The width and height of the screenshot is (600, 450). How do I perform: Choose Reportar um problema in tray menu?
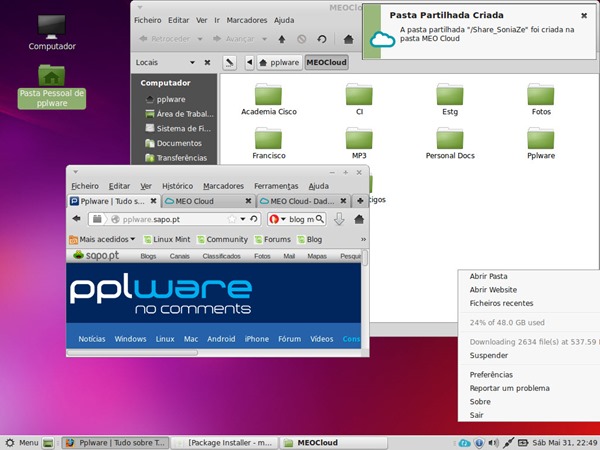click(509, 388)
